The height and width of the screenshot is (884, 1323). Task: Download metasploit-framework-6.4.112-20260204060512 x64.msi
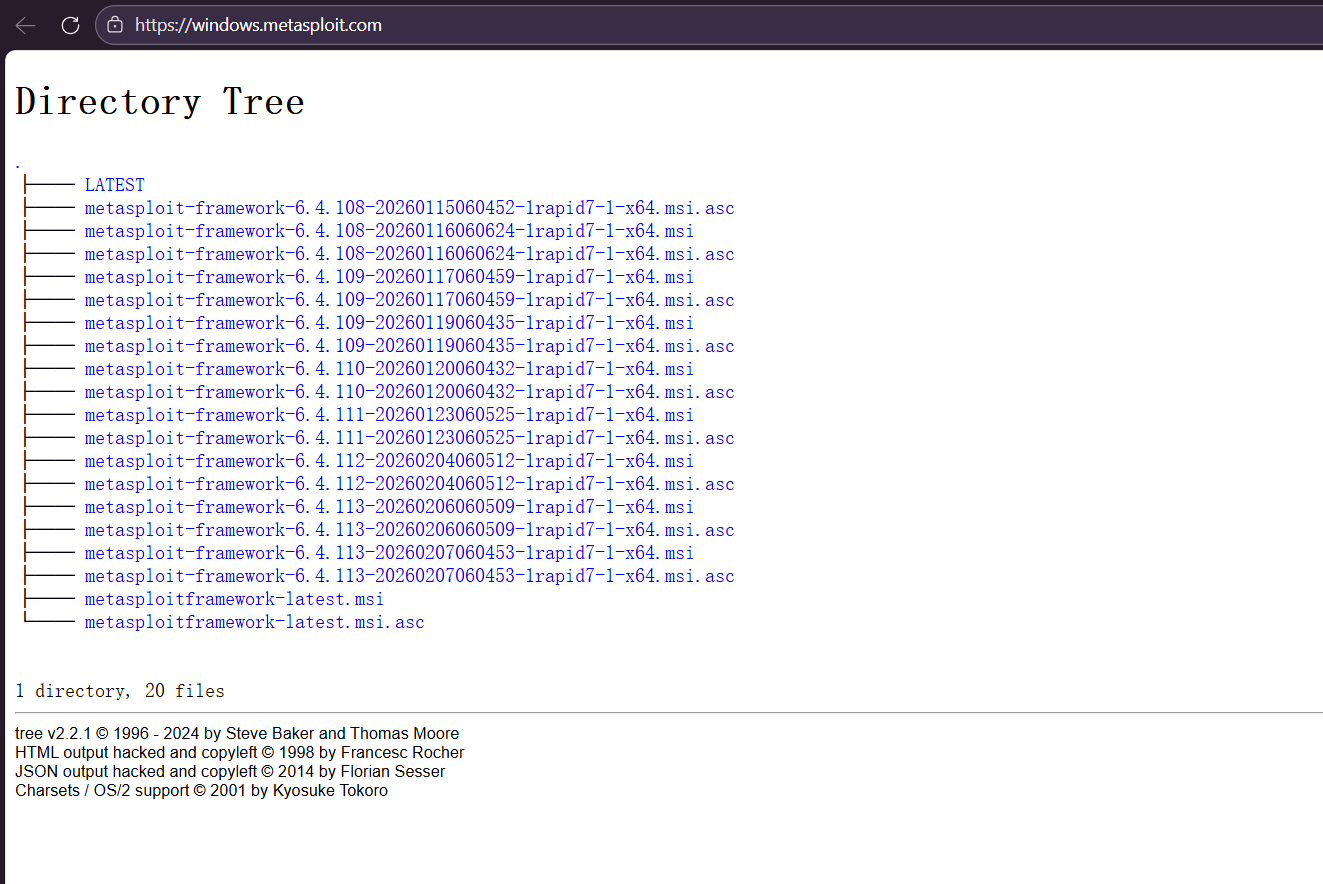pyautogui.click(x=389, y=461)
